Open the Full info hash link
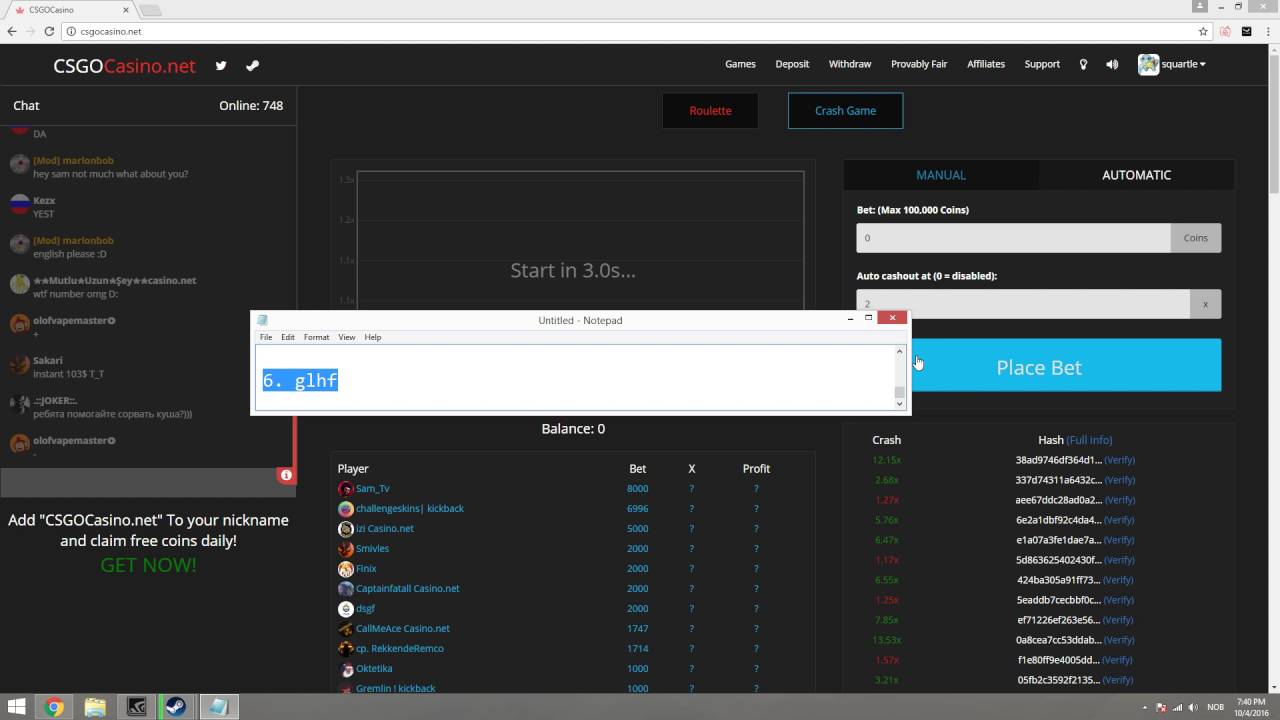1280x720 pixels. pyautogui.click(x=1089, y=440)
